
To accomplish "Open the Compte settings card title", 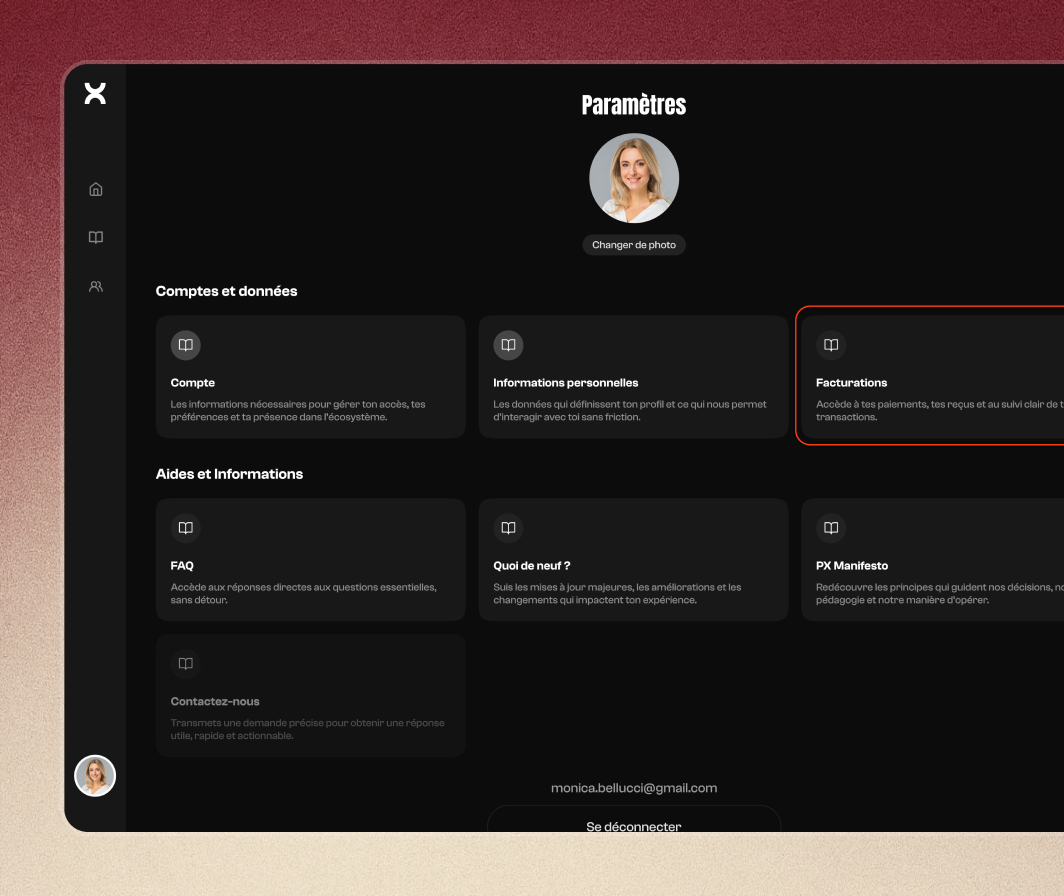I will click(193, 383).
